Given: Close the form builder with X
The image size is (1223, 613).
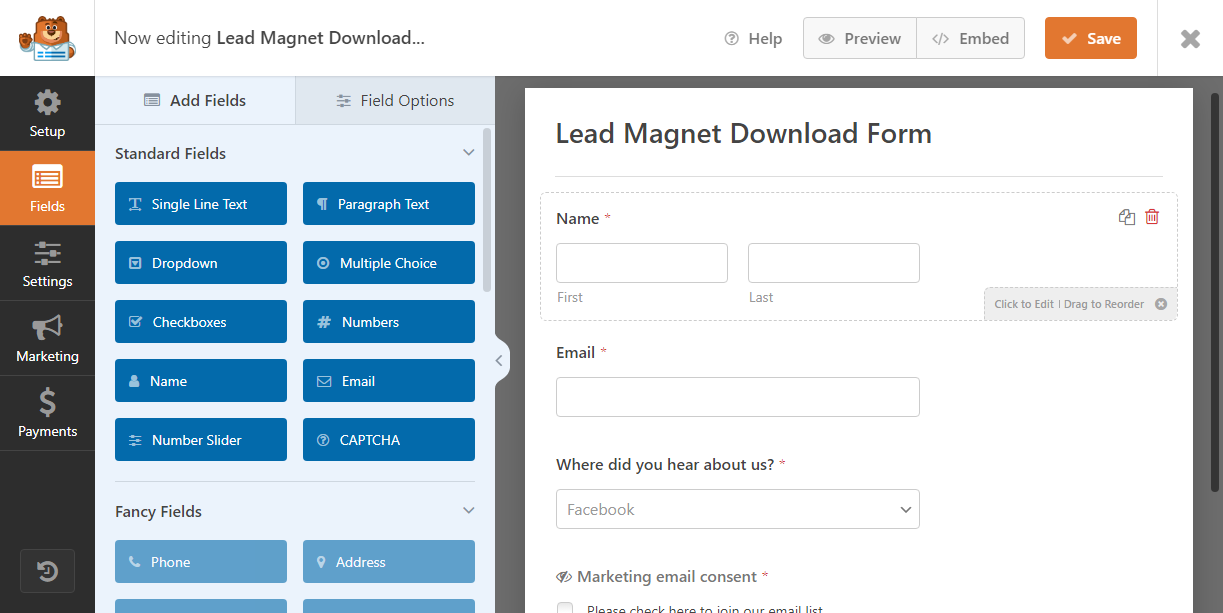Looking at the screenshot, I should [x=1190, y=38].
